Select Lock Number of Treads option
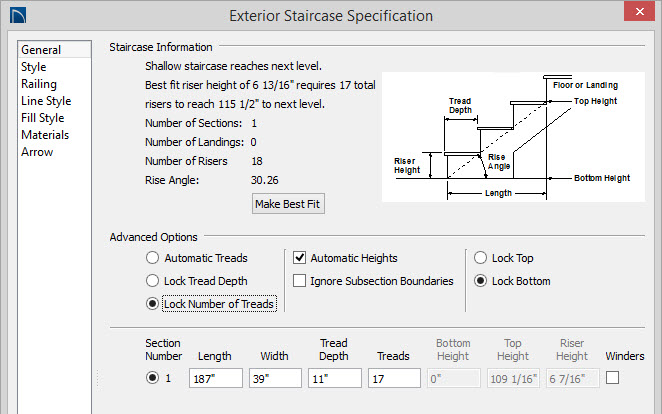662x414 pixels. click(x=153, y=304)
